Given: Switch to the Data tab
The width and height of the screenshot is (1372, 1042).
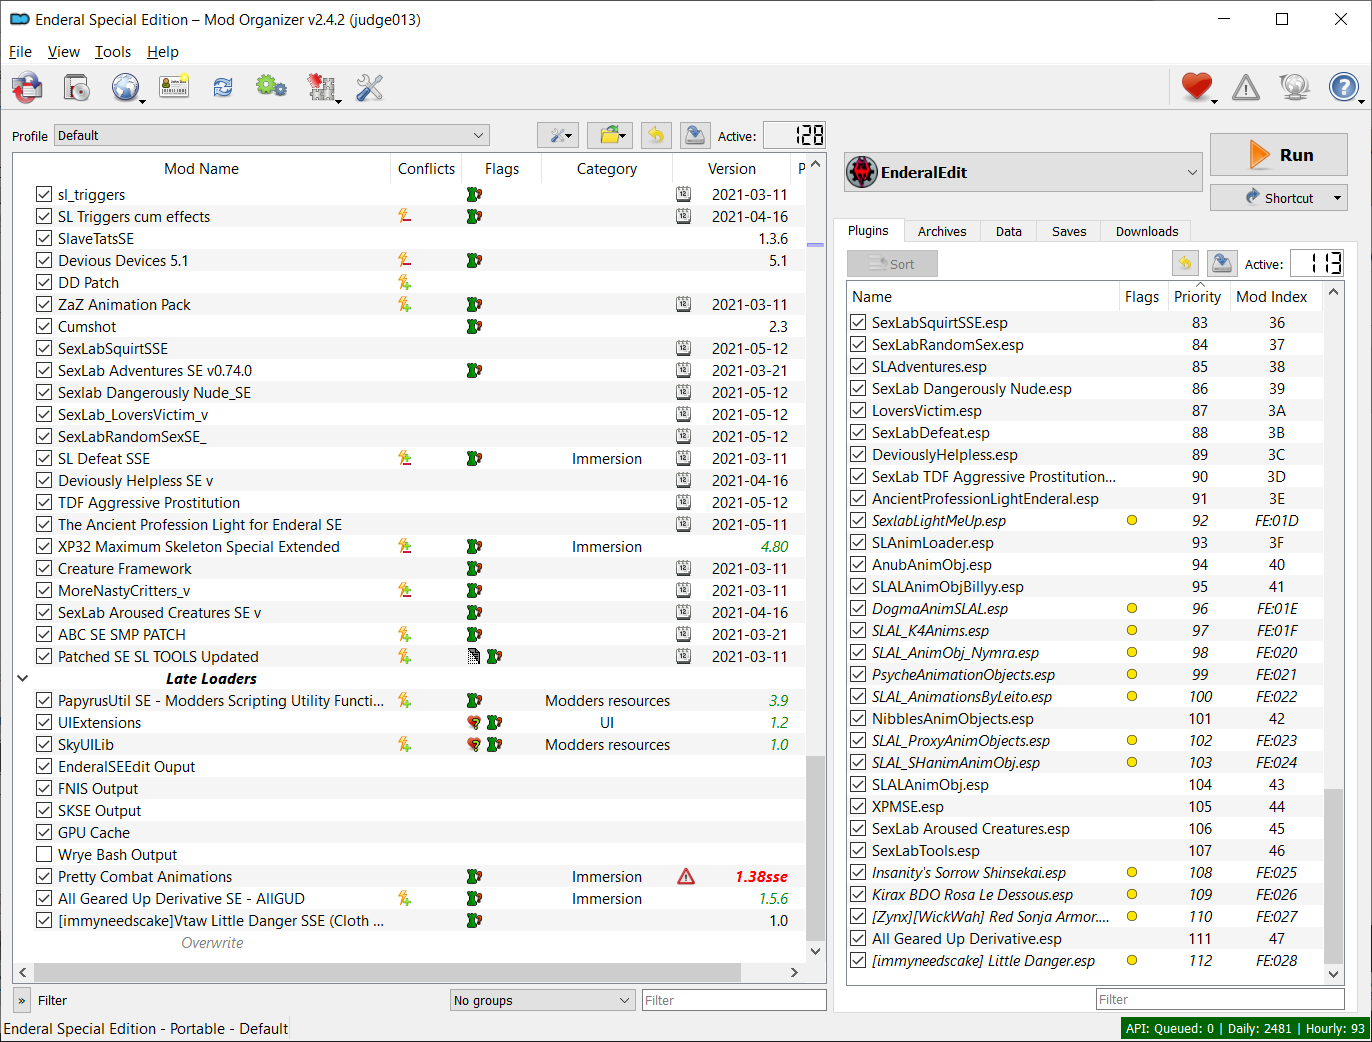Looking at the screenshot, I should (1009, 231).
